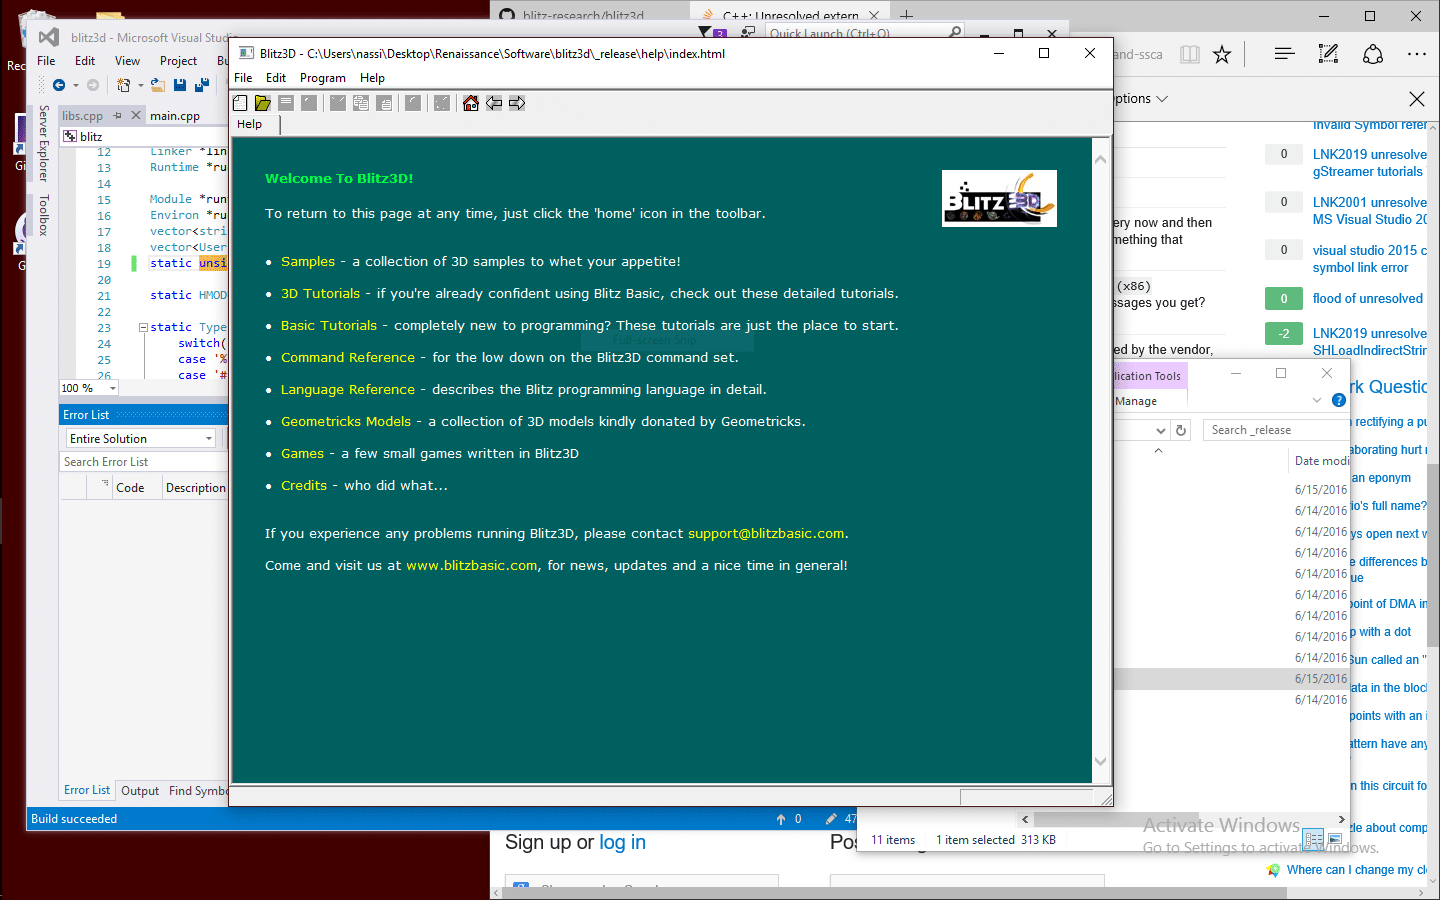Open the Toolbox side tab
This screenshot has height=900, width=1440.
click(x=44, y=215)
